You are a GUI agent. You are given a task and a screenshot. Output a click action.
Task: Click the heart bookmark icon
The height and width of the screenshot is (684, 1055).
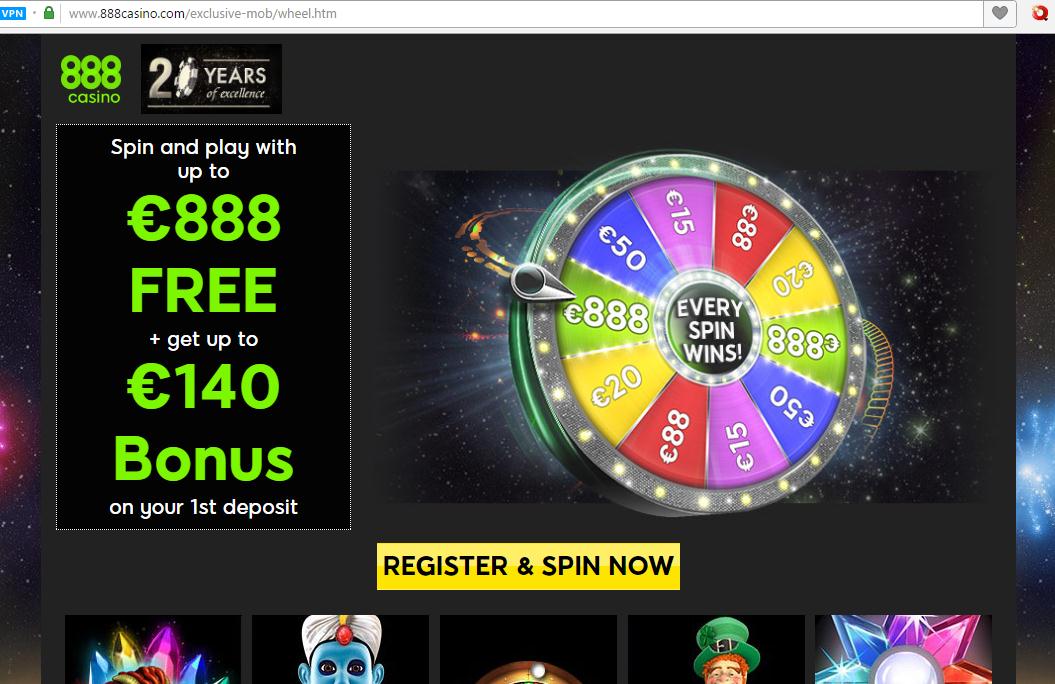[x=1000, y=13]
